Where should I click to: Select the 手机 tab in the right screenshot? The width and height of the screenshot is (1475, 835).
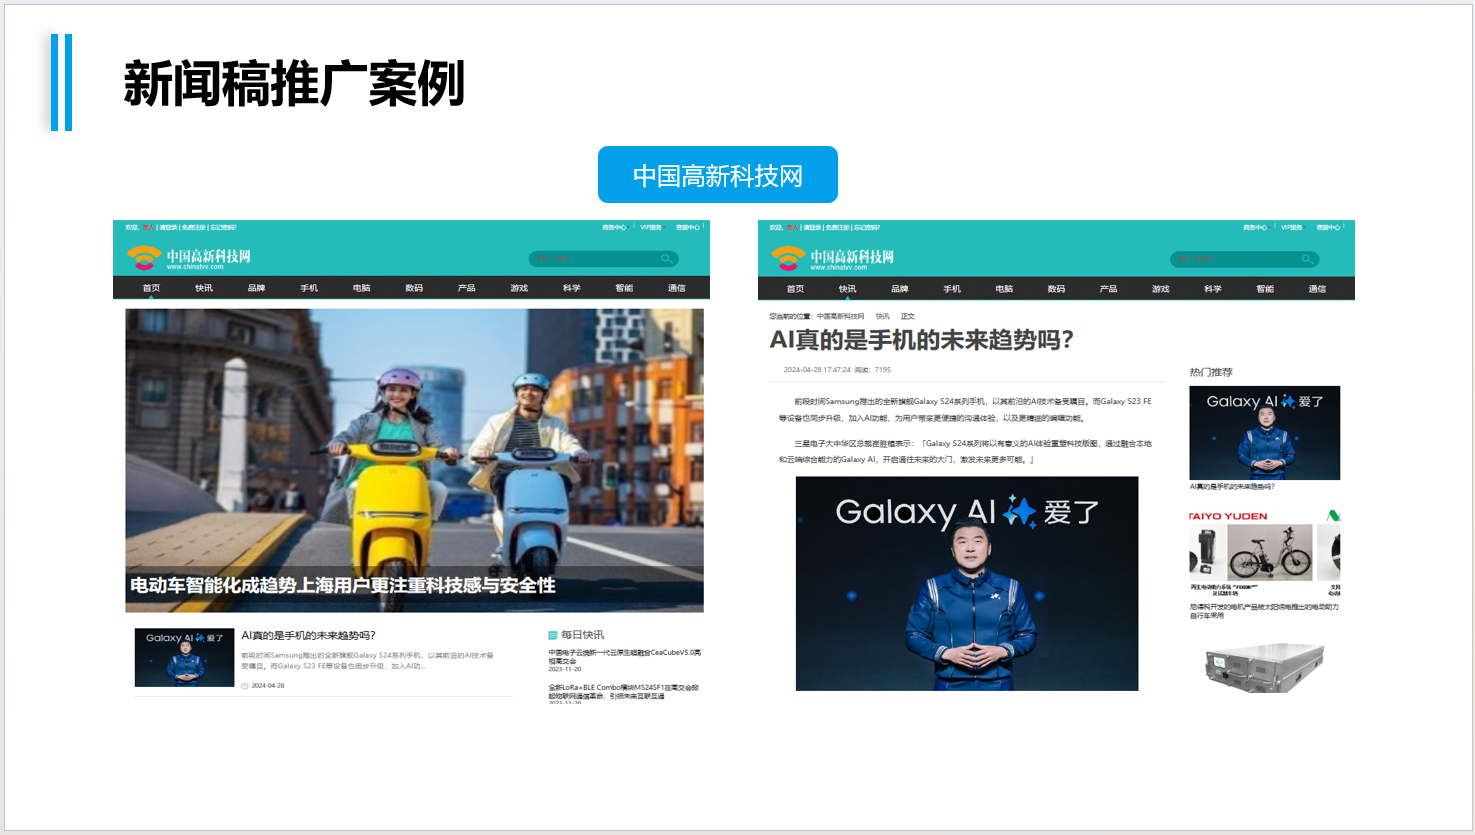click(x=952, y=289)
